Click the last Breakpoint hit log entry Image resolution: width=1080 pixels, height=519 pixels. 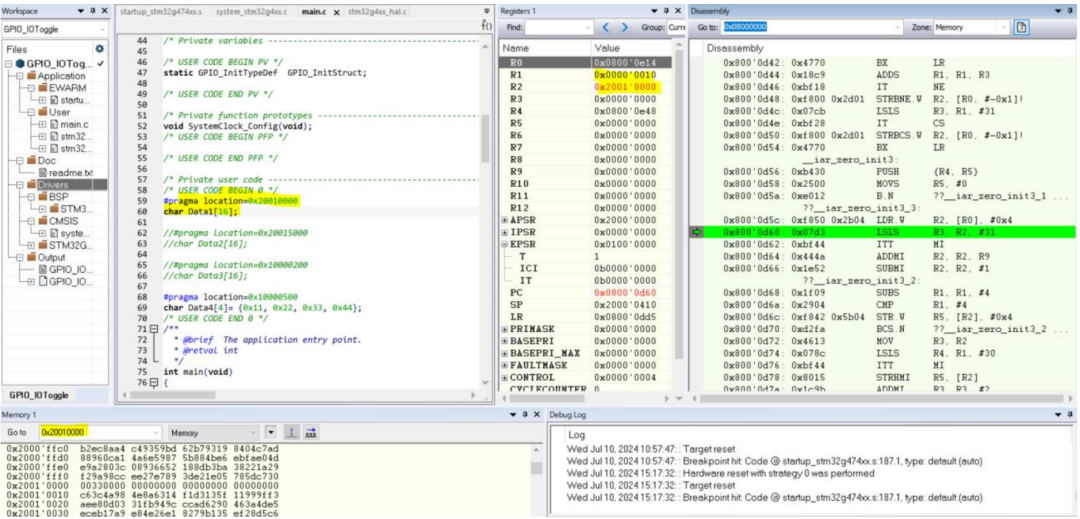(x=775, y=497)
